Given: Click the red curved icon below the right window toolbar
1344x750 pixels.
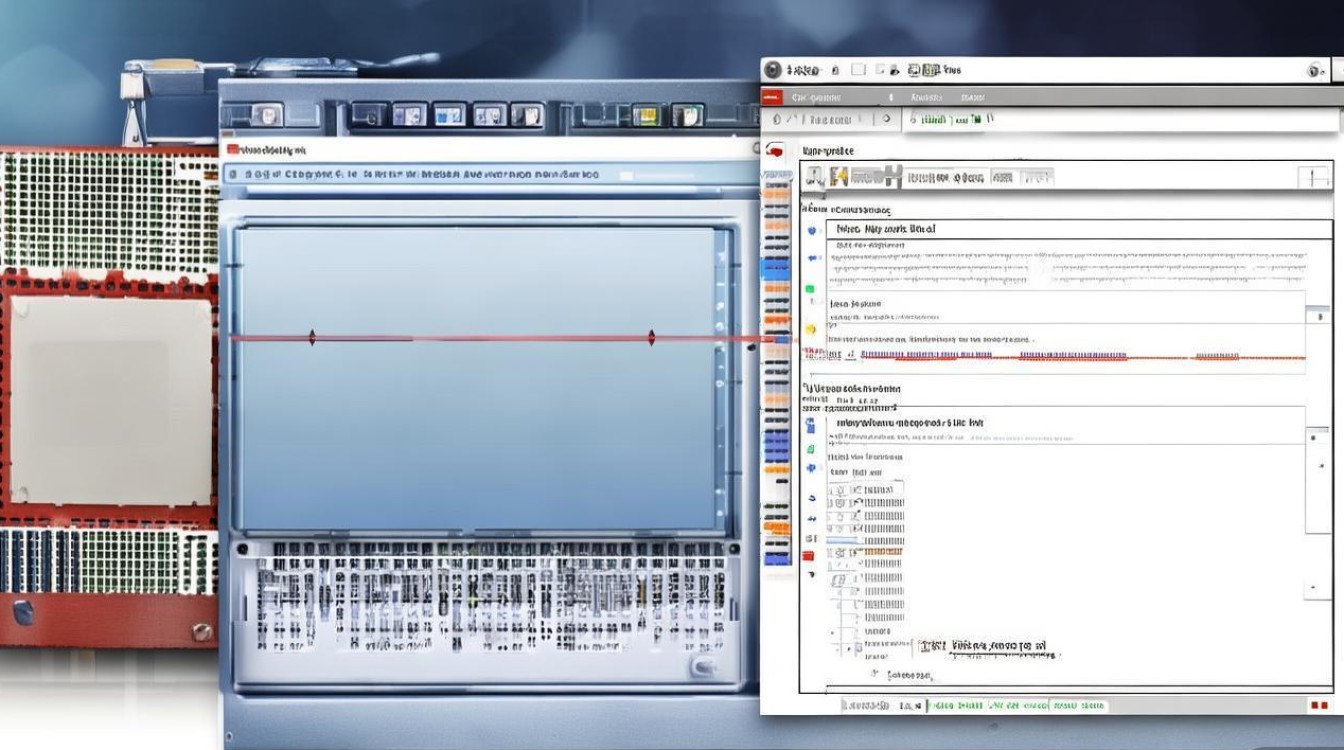Looking at the screenshot, I should [x=773, y=150].
